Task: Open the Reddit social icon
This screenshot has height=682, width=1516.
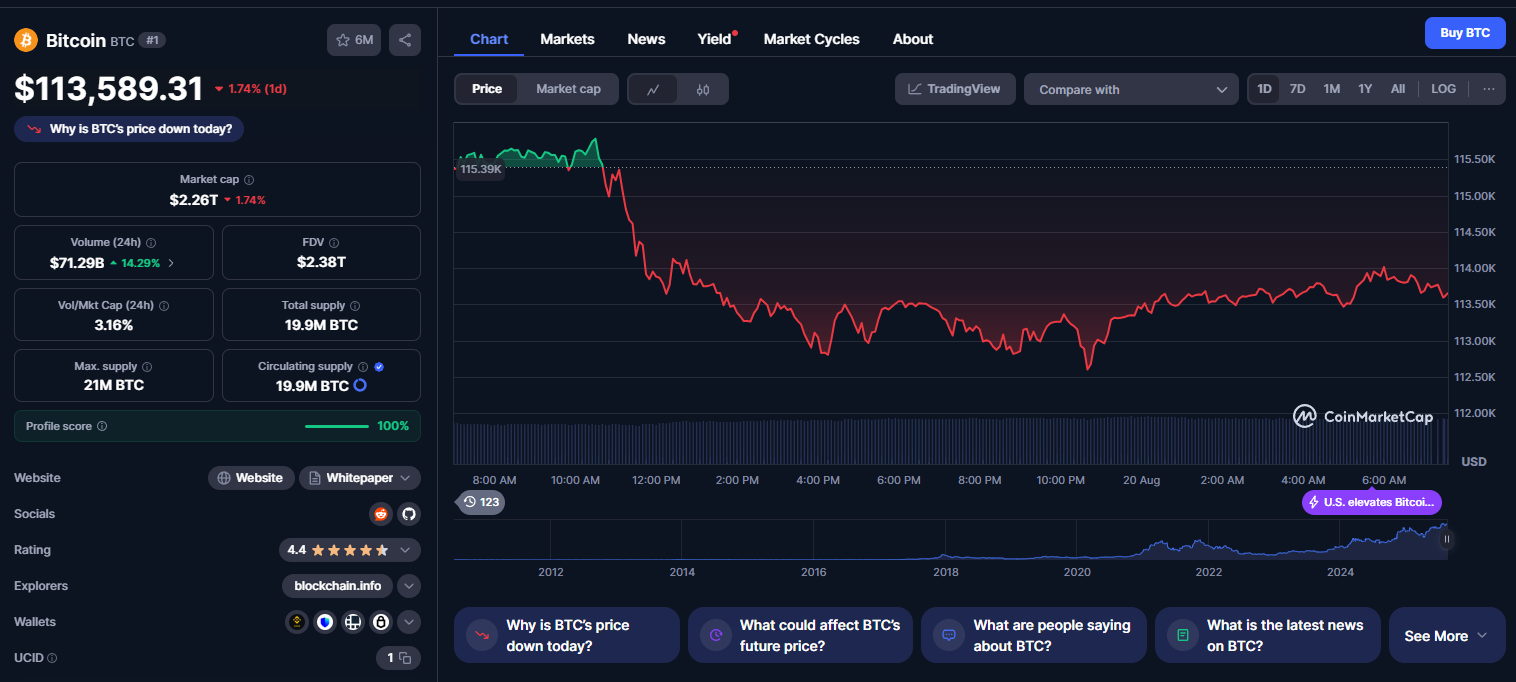Action: pos(380,514)
